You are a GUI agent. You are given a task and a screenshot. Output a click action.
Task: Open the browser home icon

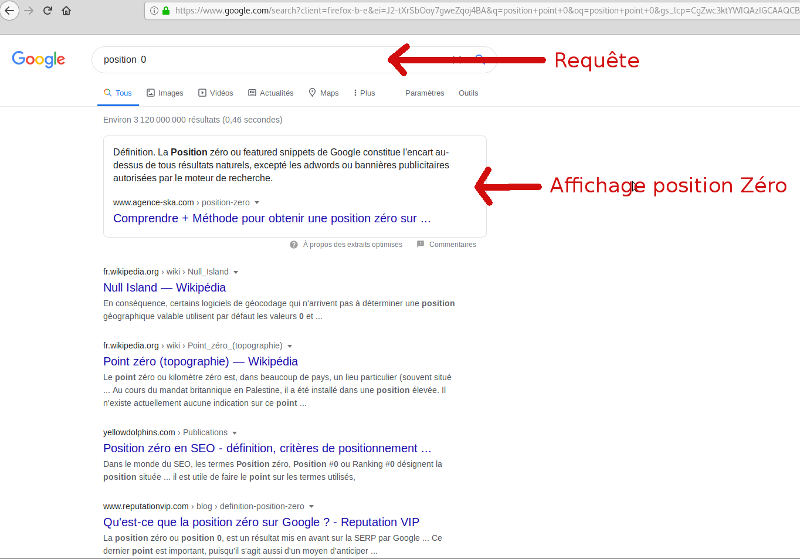point(66,10)
